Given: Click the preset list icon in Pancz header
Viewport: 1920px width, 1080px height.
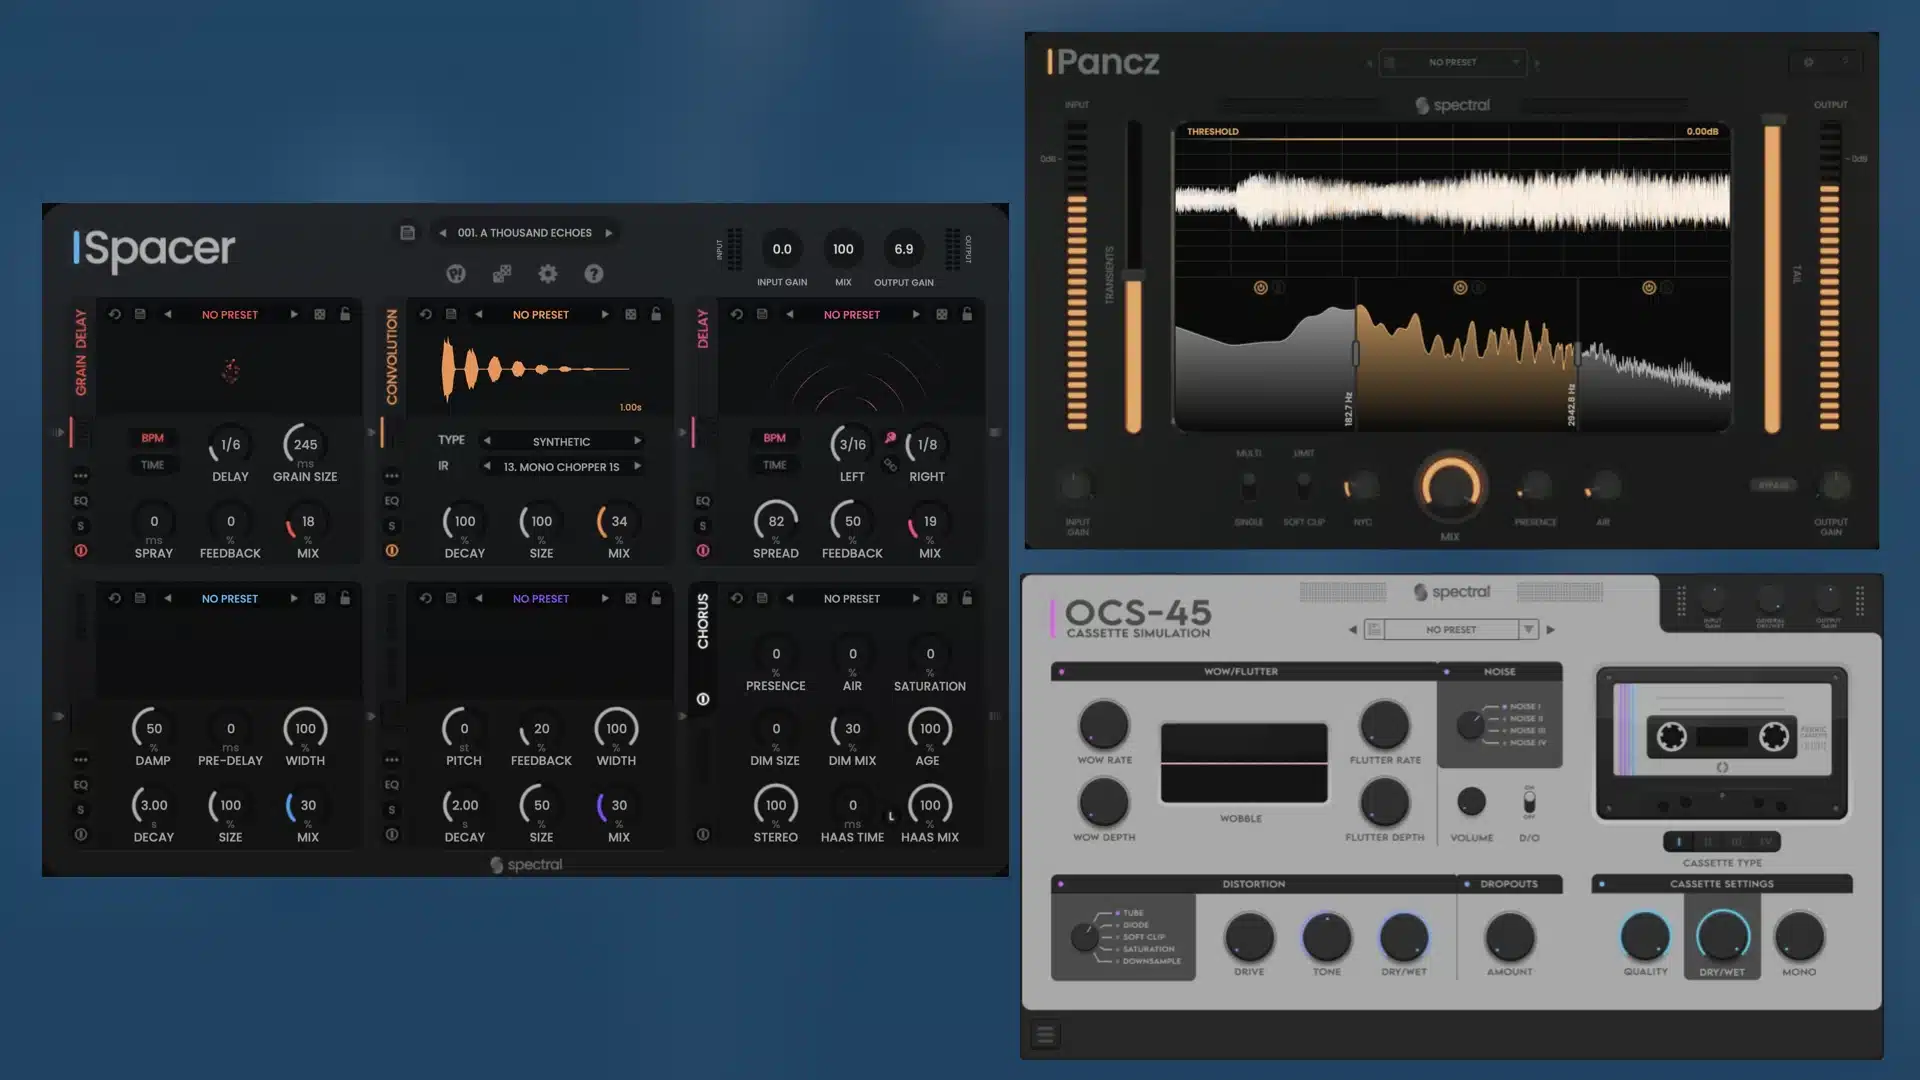Looking at the screenshot, I should [x=1389, y=62].
